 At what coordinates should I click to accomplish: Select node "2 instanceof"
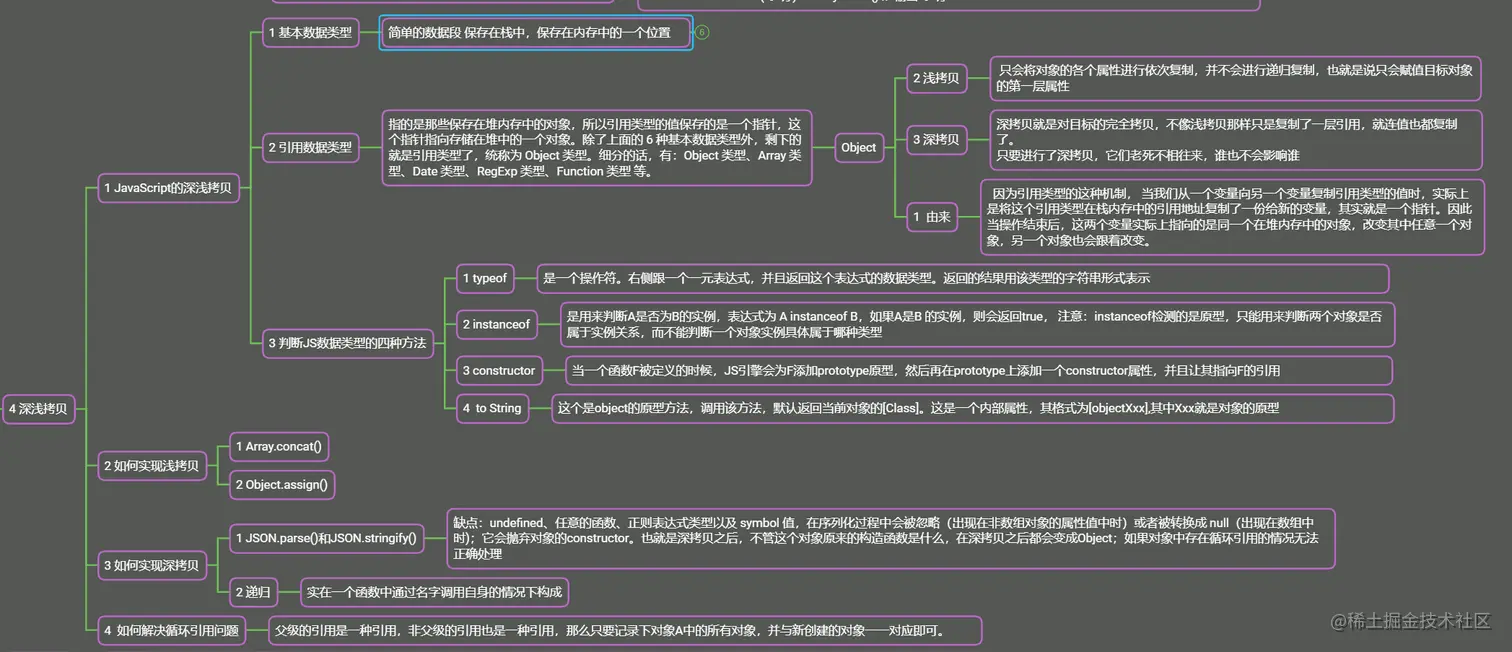496,324
